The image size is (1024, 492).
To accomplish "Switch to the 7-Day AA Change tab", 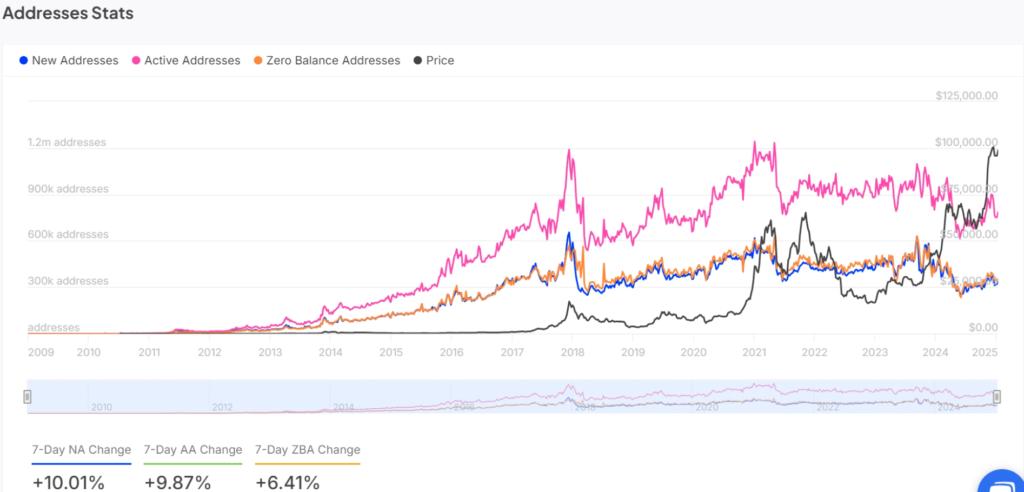I will tap(193, 450).
